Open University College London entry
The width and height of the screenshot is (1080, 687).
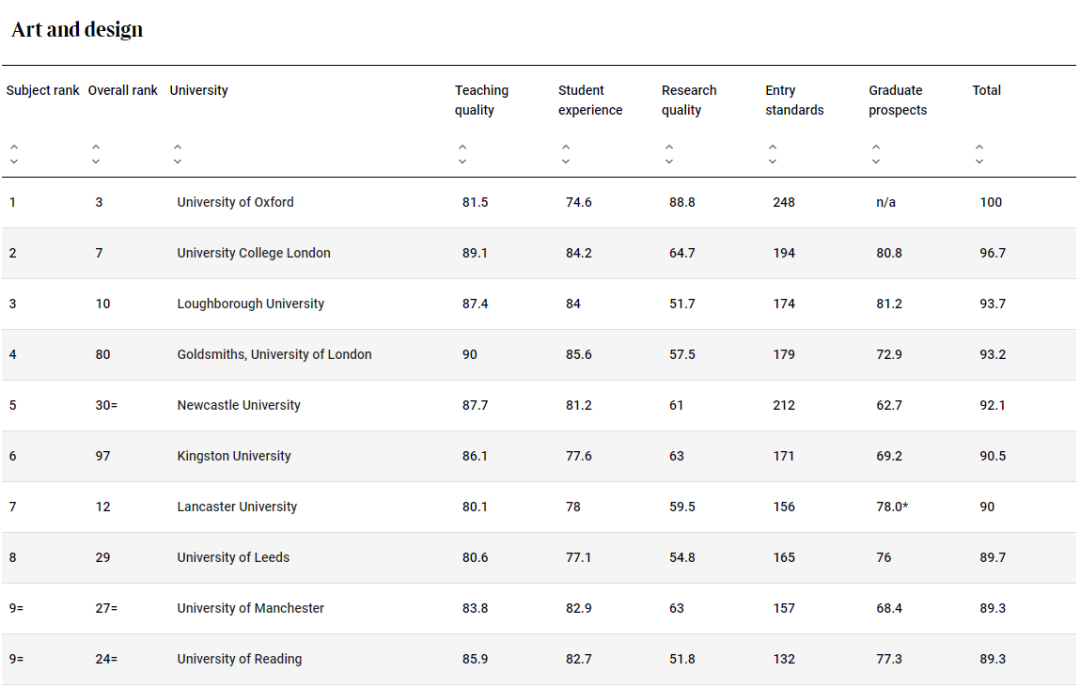[x=253, y=253]
